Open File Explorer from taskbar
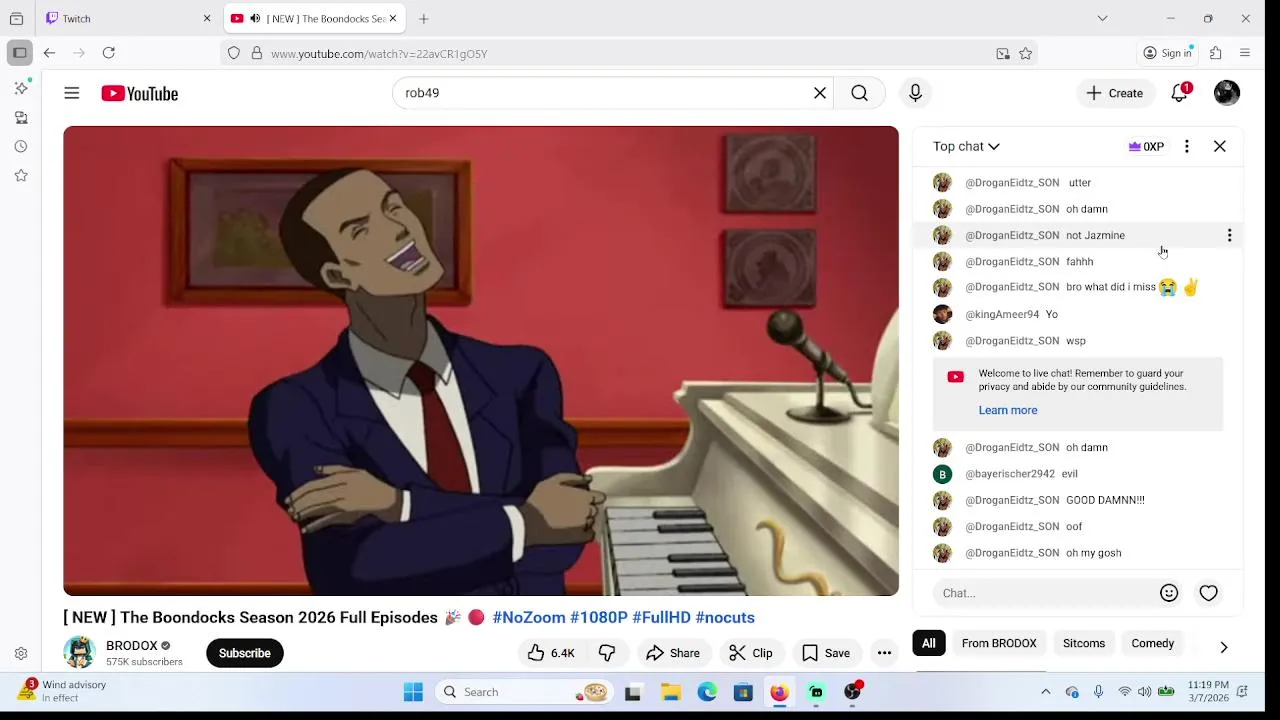 [x=671, y=692]
